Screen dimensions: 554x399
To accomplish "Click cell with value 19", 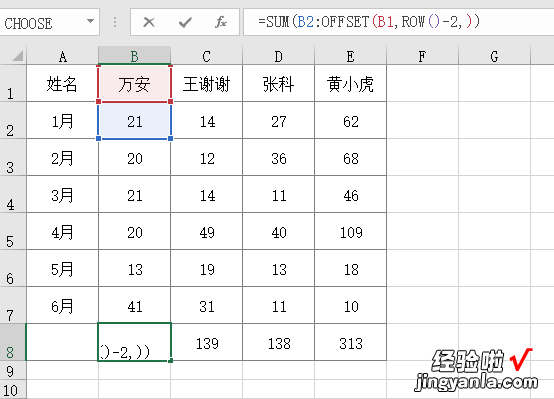I will 207,268.
